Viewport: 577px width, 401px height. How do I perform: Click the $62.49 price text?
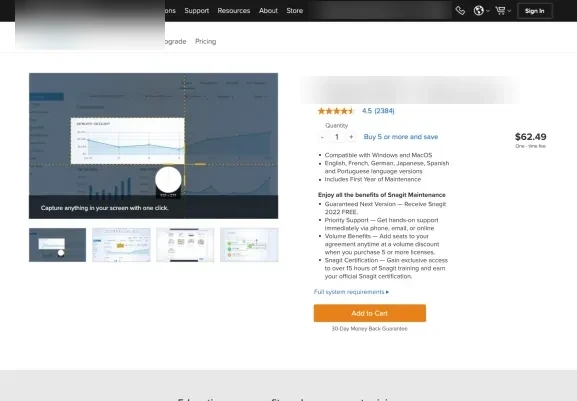(x=531, y=137)
